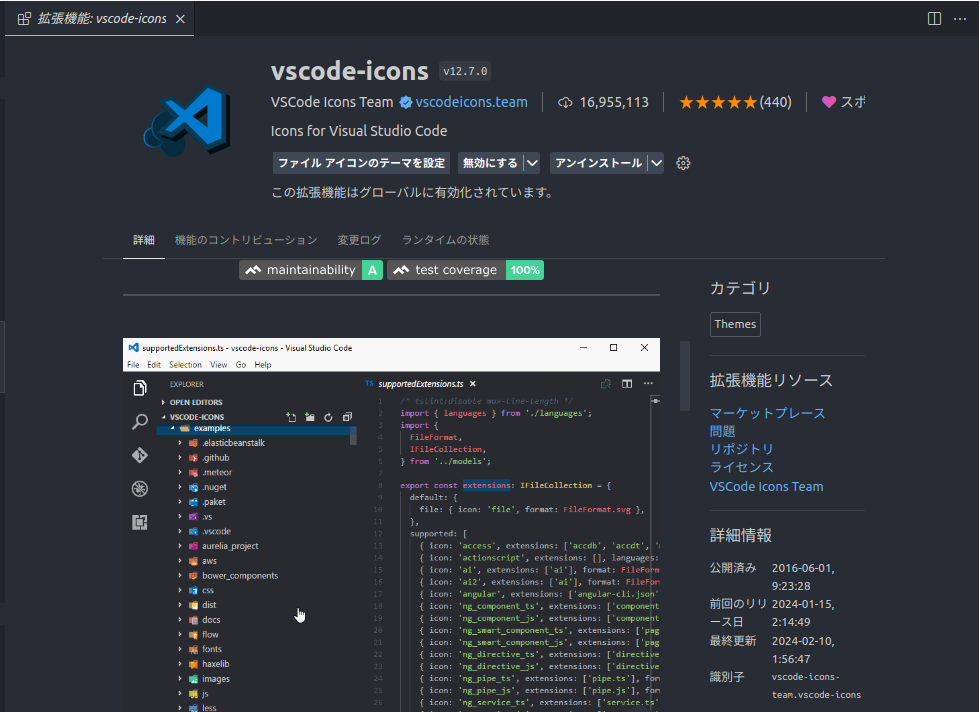Switch to the 詳細 tab
Image resolution: width=979 pixels, height=712 pixels.
tap(144, 240)
